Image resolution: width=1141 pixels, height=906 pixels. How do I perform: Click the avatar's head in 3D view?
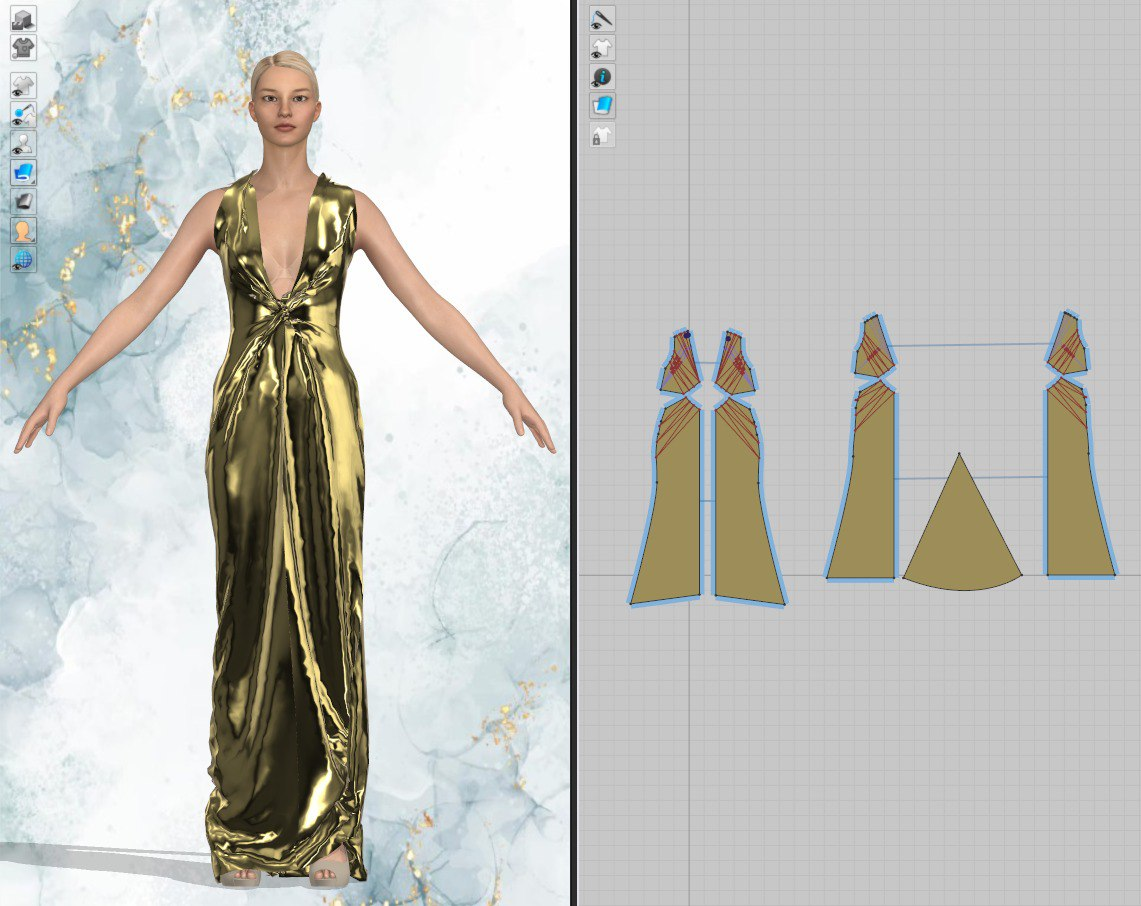[x=285, y=95]
